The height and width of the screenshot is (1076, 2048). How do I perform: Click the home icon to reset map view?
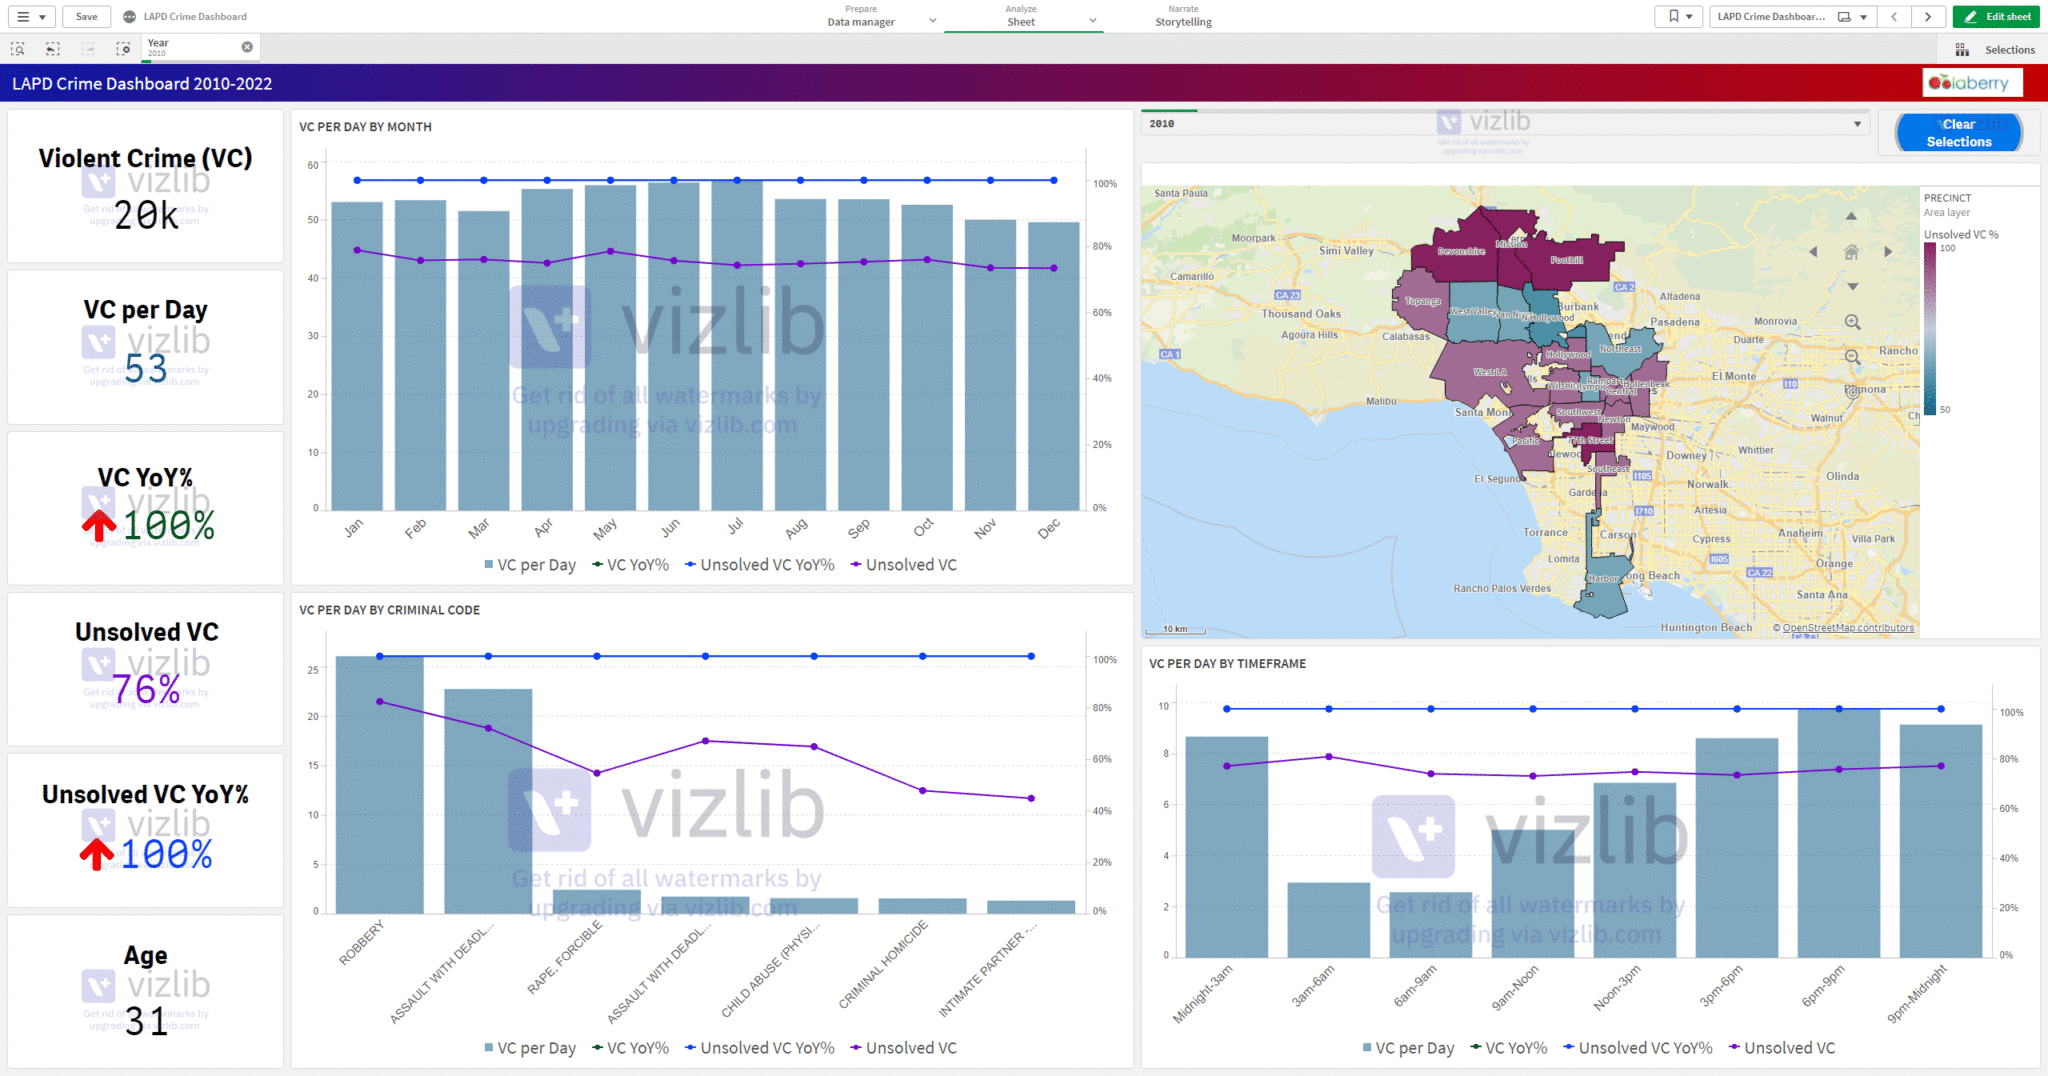click(x=1852, y=252)
